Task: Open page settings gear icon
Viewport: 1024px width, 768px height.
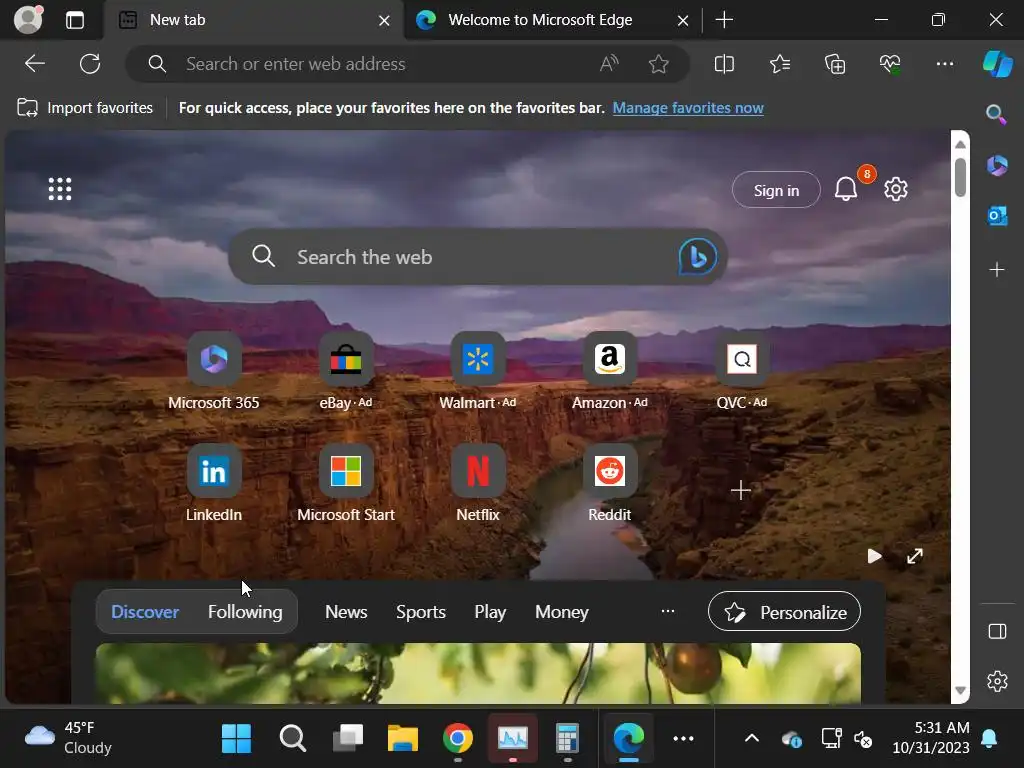Action: click(896, 189)
